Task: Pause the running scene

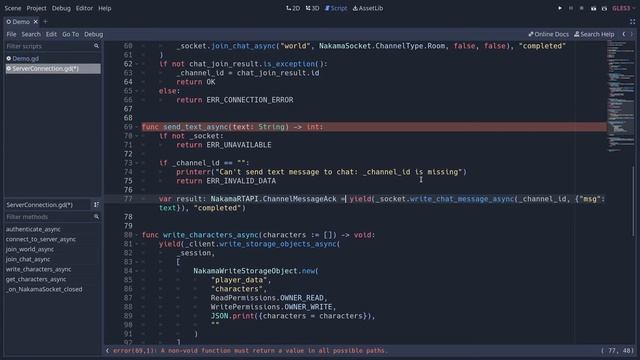Action: 571,8
